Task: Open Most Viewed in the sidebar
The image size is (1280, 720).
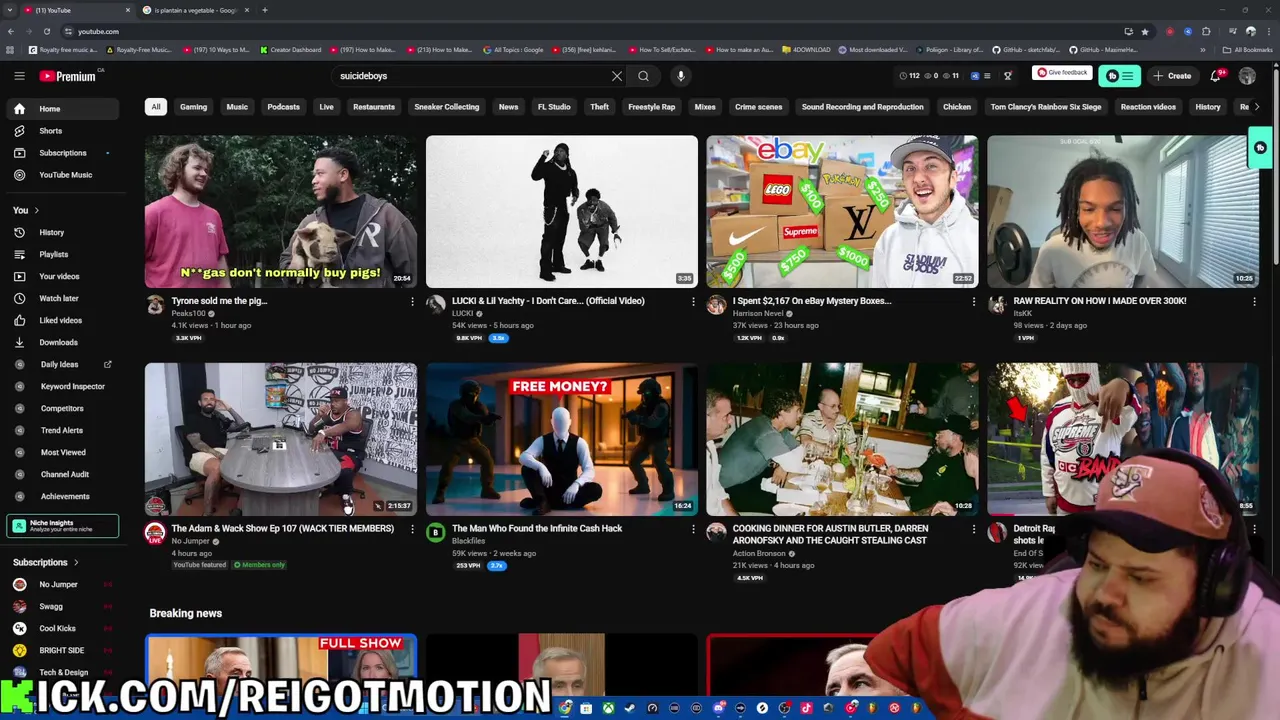Action: pyautogui.click(x=62, y=453)
